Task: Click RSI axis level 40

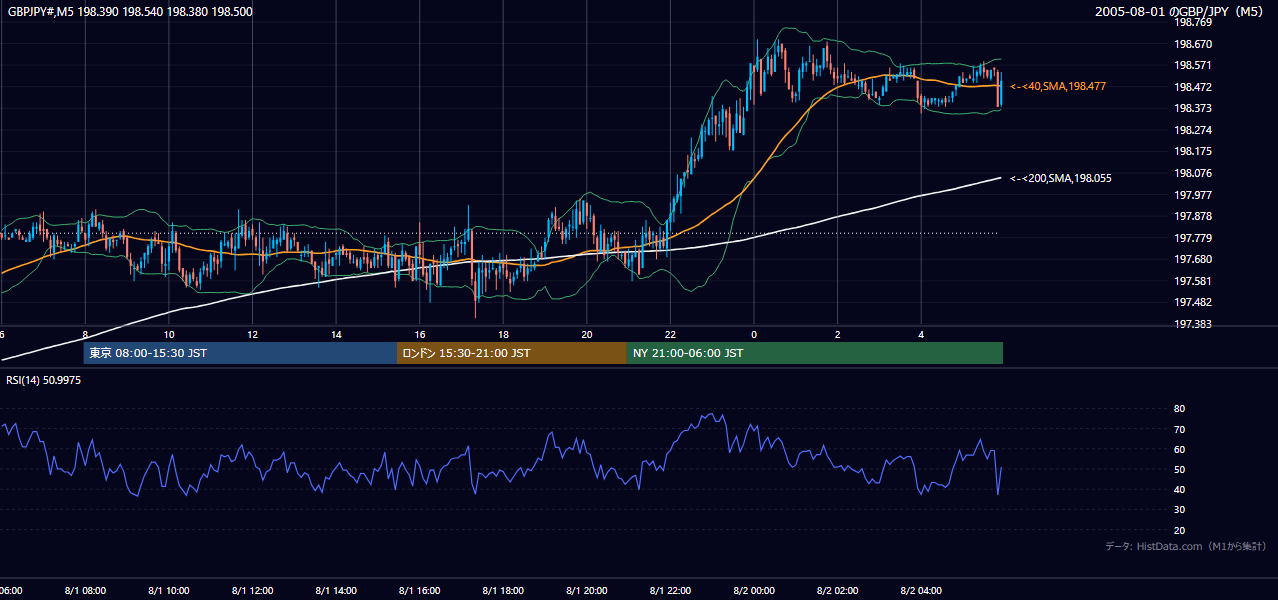Action: 1179,489
